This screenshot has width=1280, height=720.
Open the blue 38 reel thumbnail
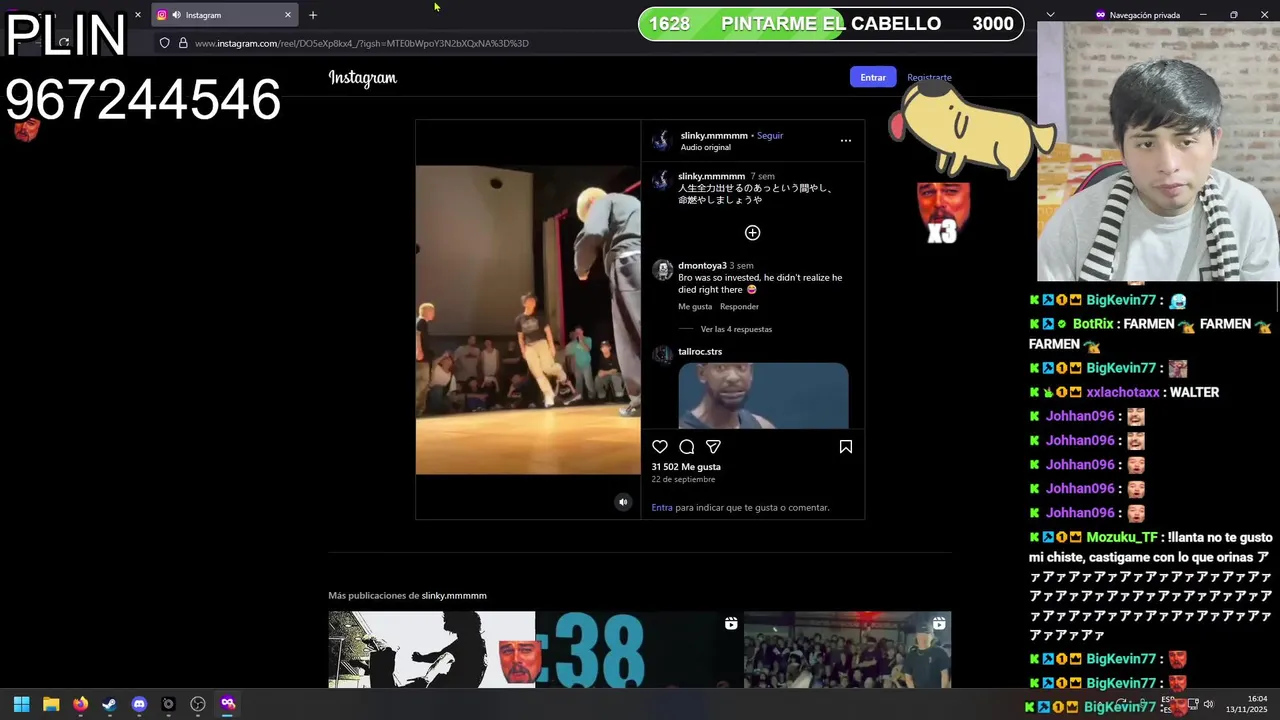[x=639, y=650]
